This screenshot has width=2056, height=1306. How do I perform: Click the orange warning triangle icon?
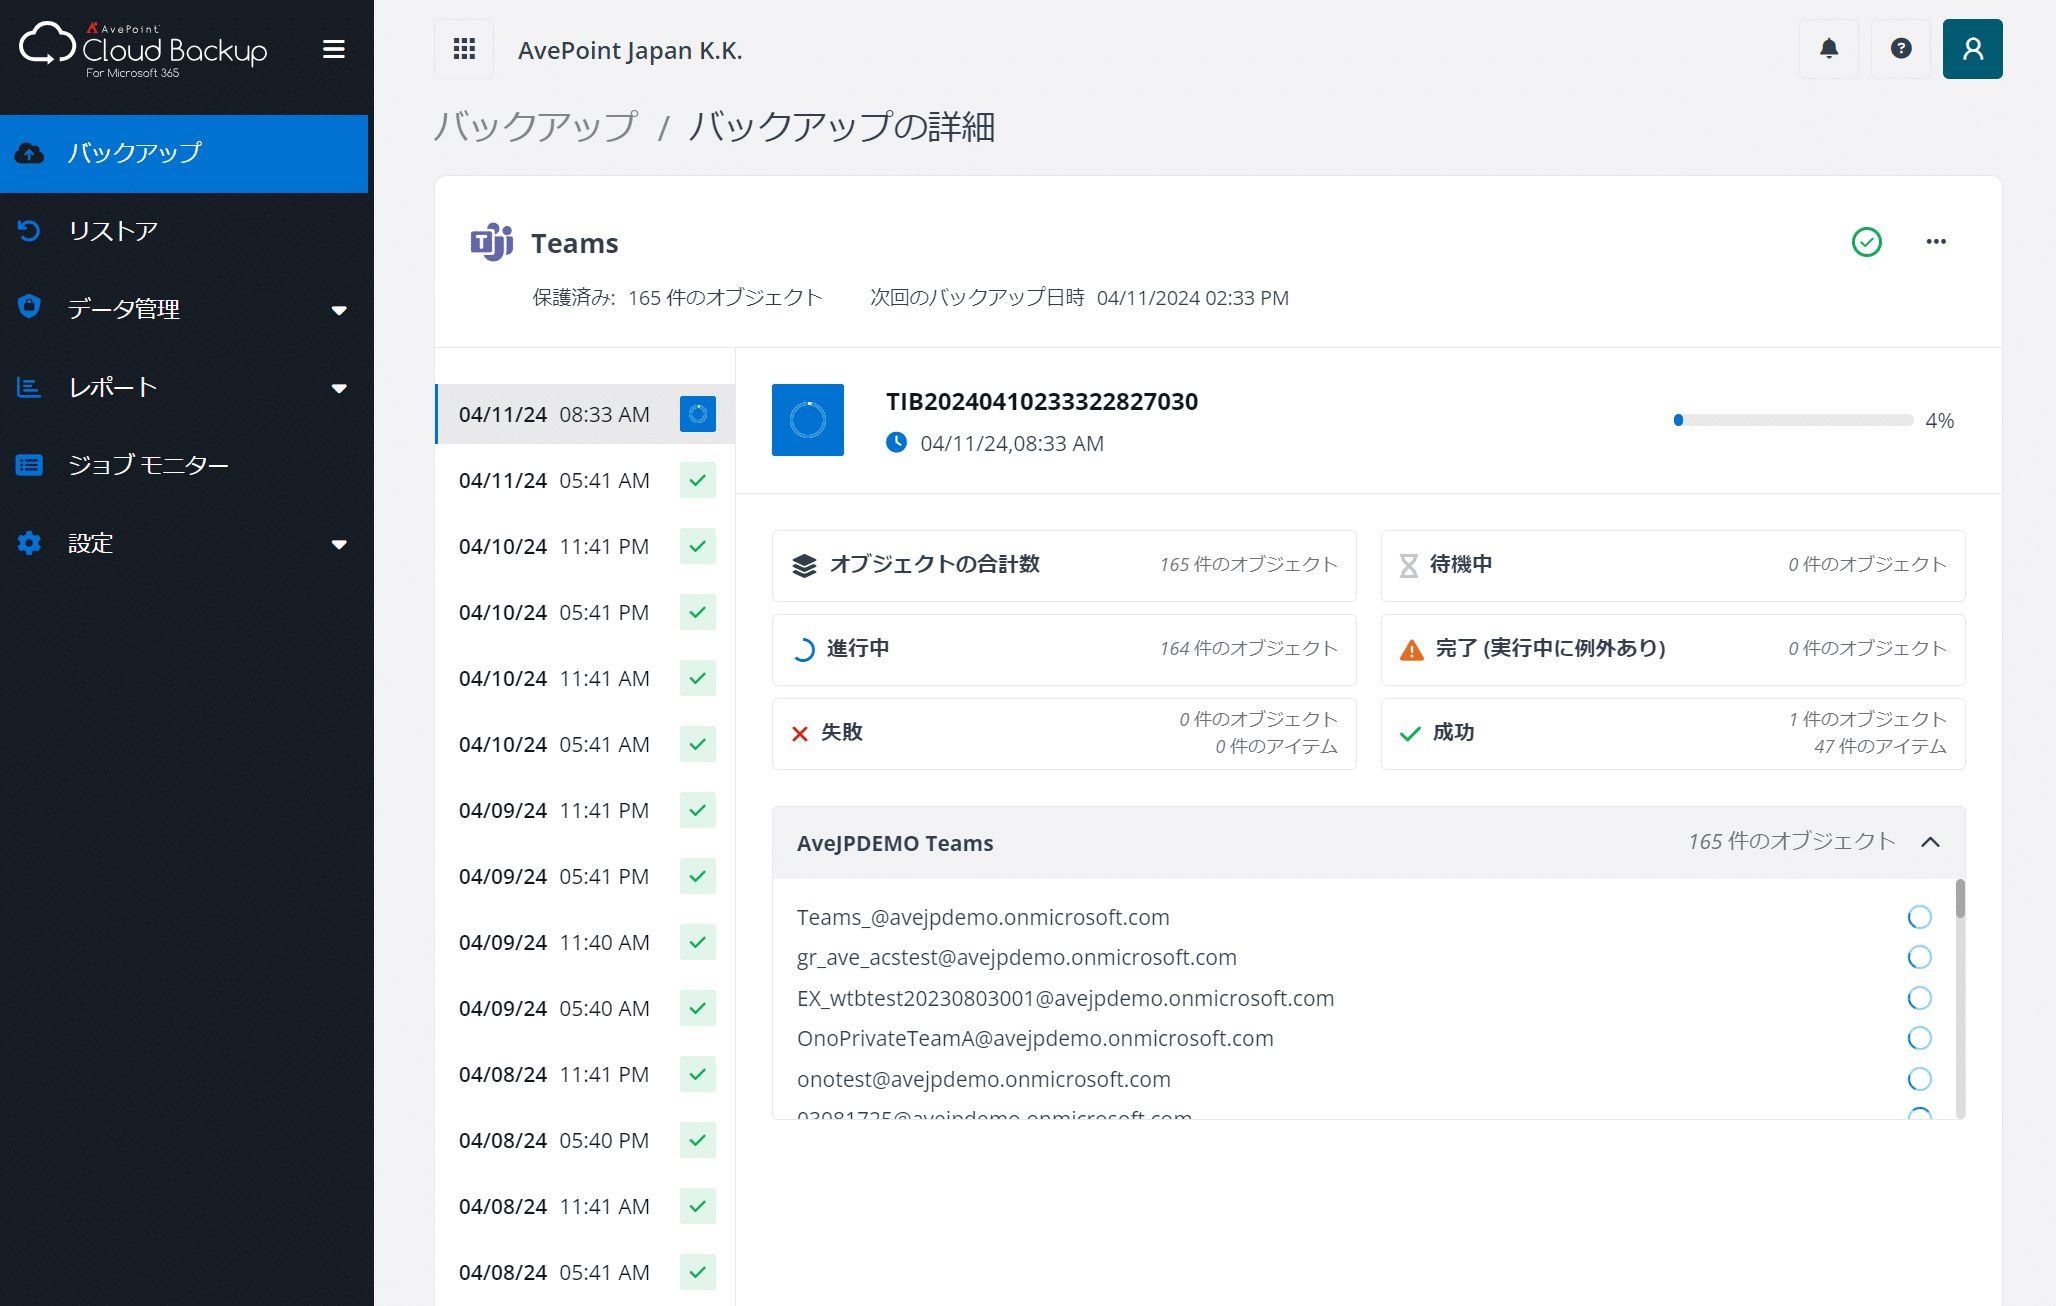pyautogui.click(x=1412, y=650)
